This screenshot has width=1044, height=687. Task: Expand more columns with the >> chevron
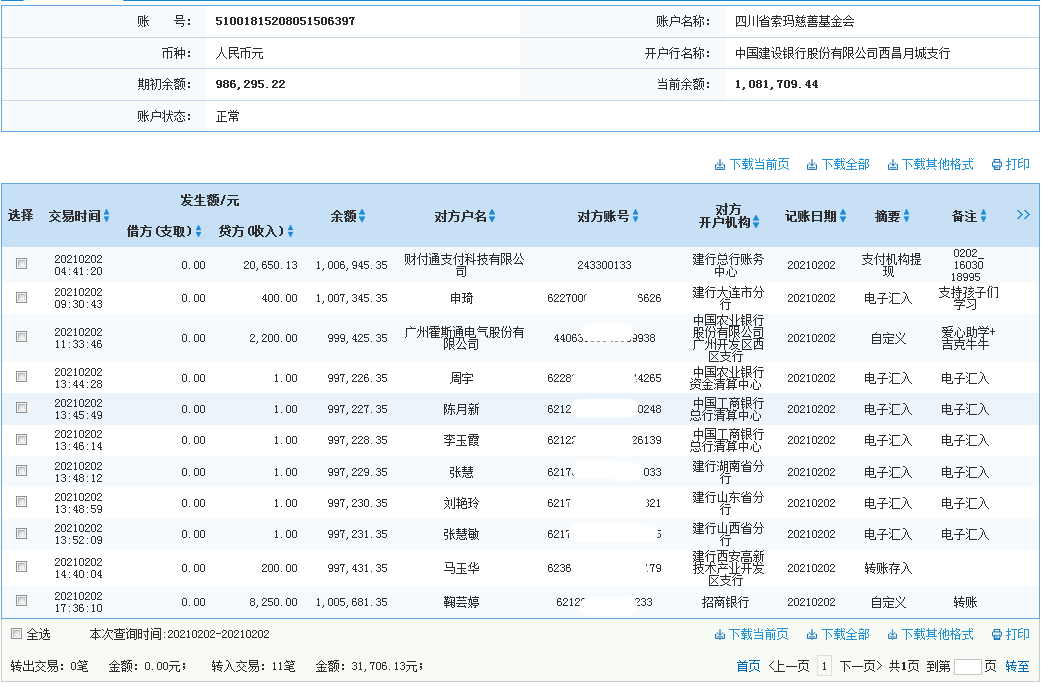[x=1023, y=214]
